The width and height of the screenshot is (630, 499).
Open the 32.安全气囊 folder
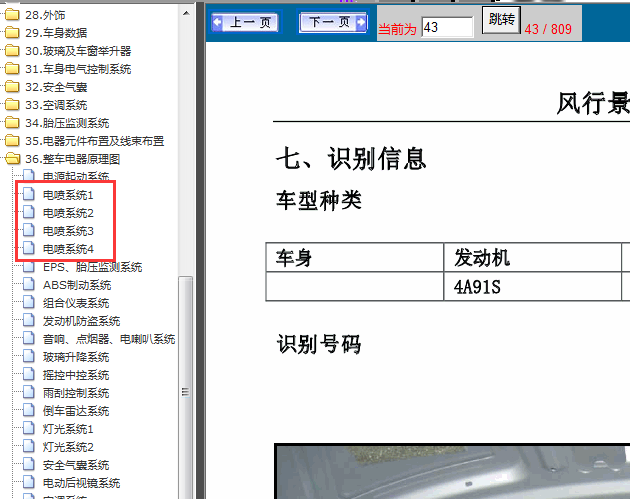[x=56, y=87]
